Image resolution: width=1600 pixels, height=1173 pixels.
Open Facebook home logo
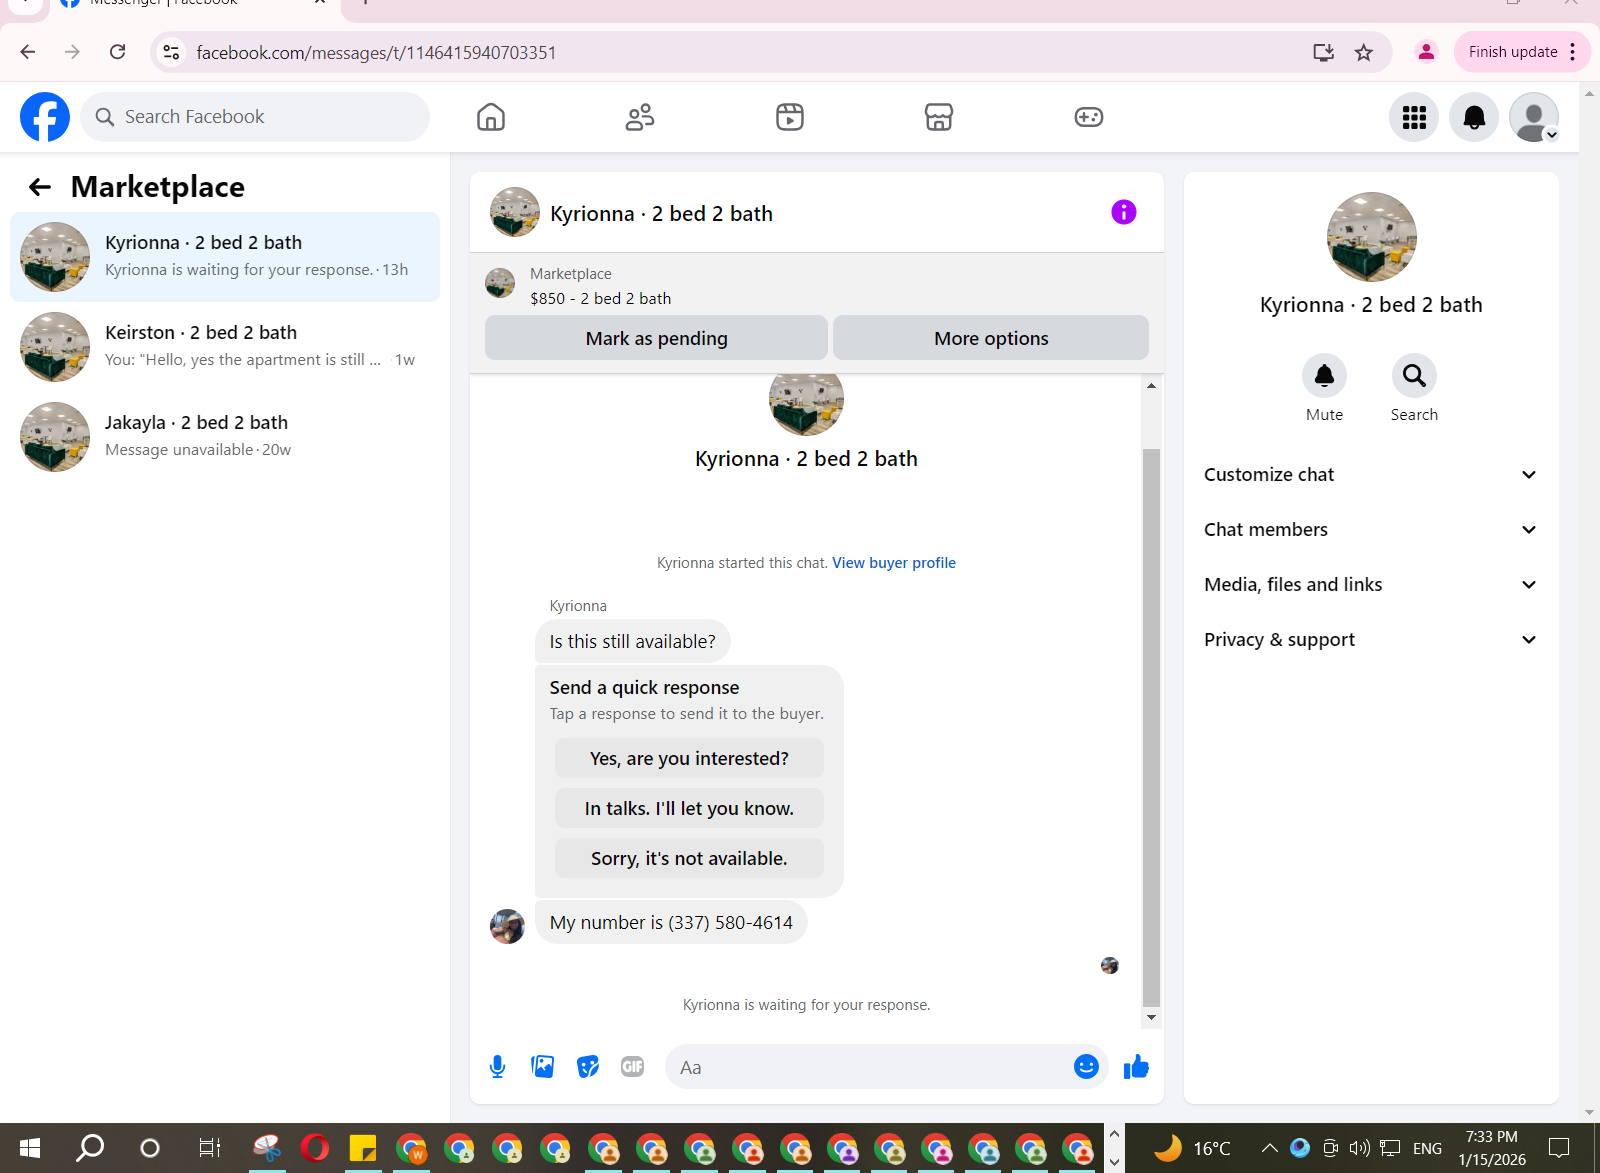coord(45,117)
